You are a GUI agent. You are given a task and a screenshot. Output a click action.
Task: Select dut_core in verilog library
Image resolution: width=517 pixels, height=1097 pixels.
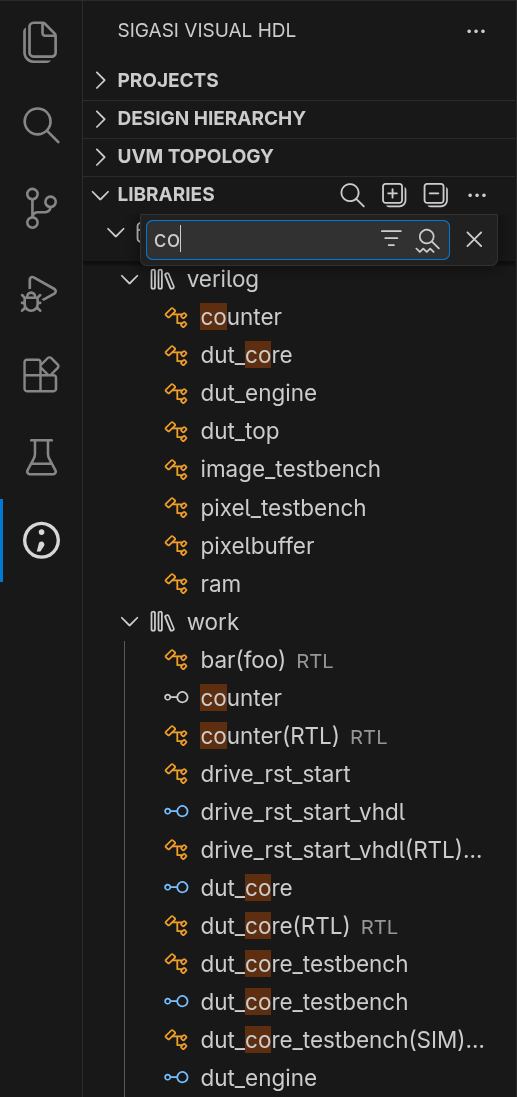pyautogui.click(x=246, y=355)
